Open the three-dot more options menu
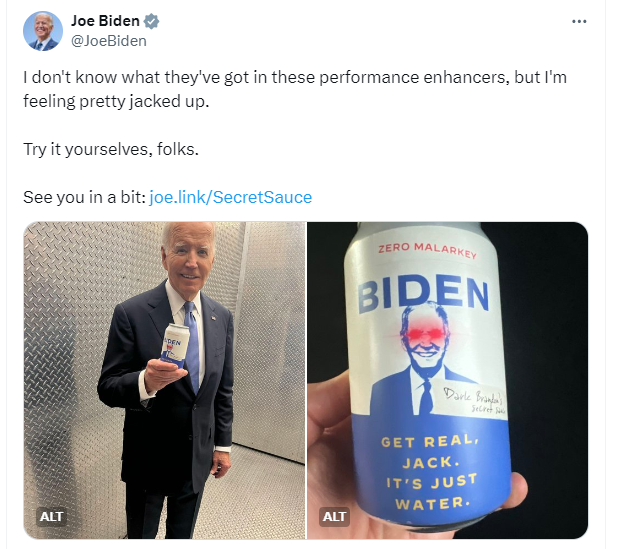Viewport: 617px width, 549px height. click(x=579, y=21)
